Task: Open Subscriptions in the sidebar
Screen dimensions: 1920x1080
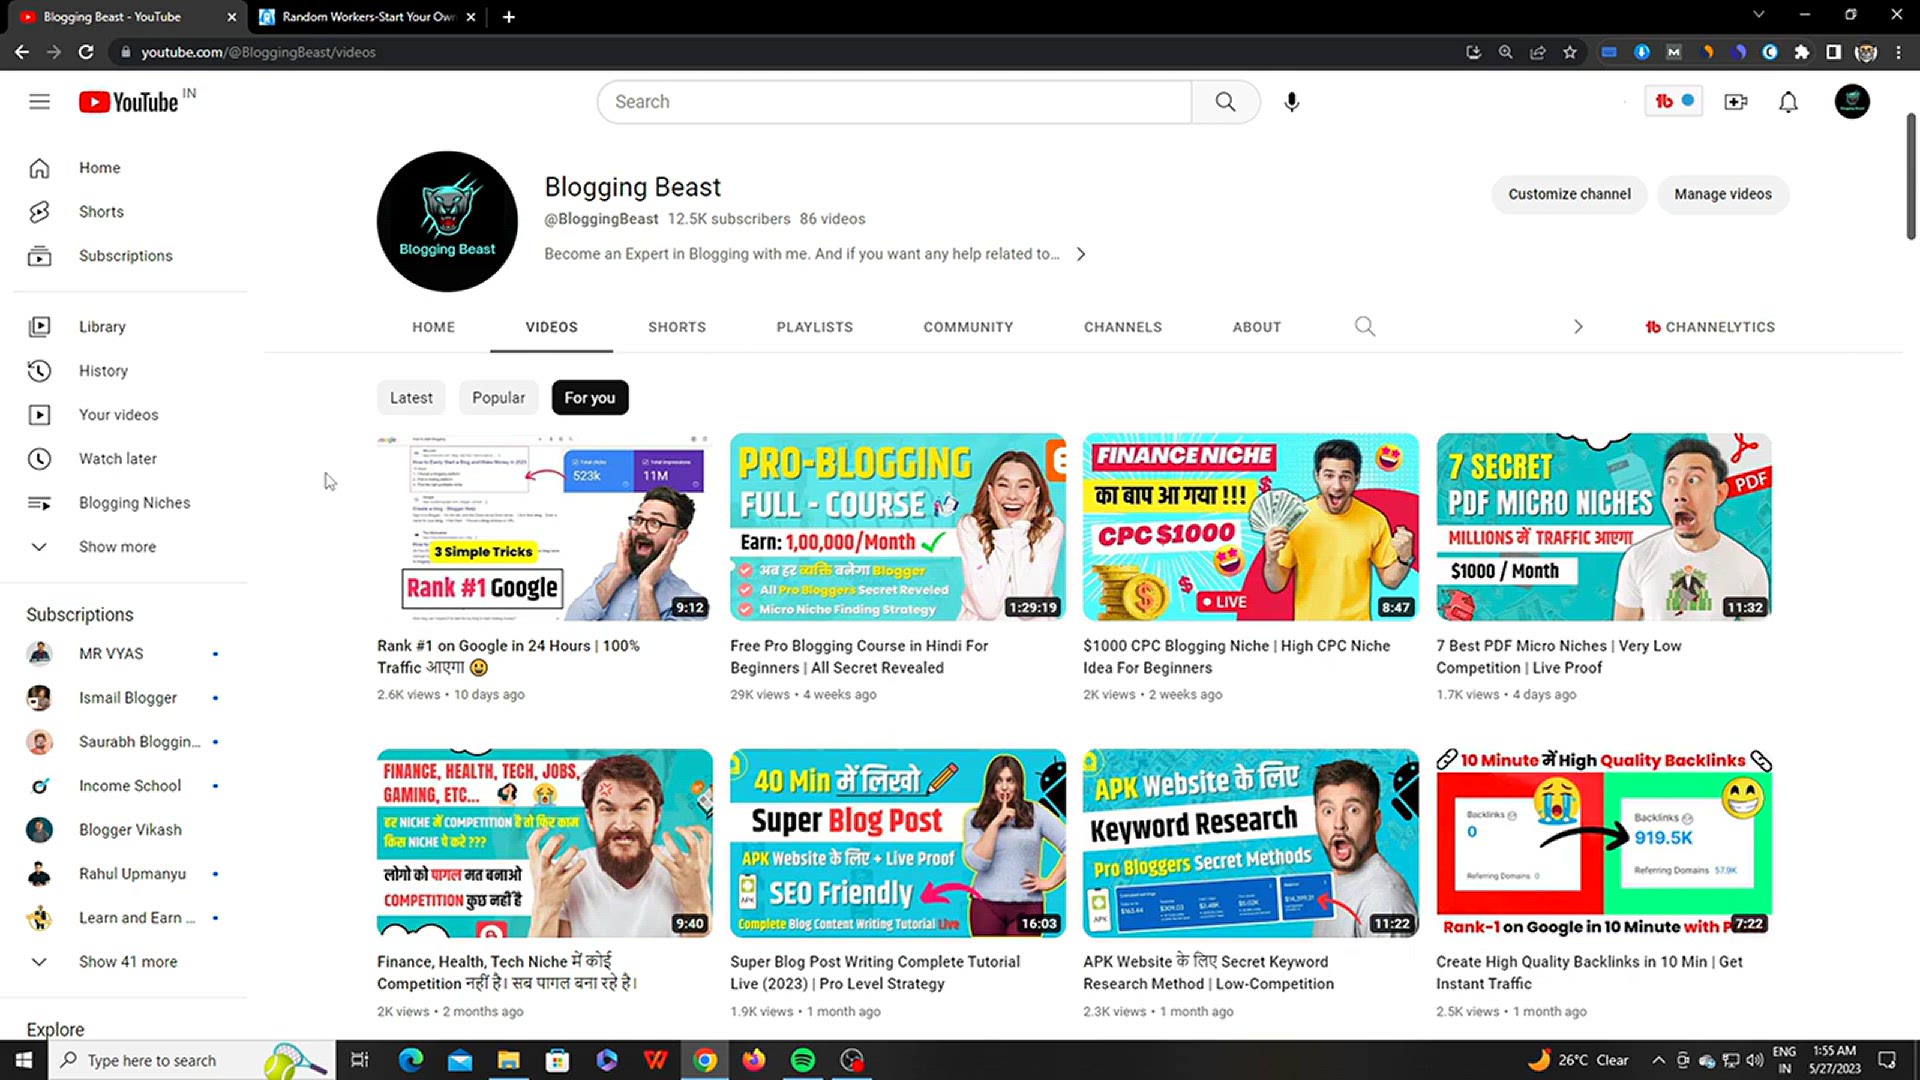Action: click(124, 256)
